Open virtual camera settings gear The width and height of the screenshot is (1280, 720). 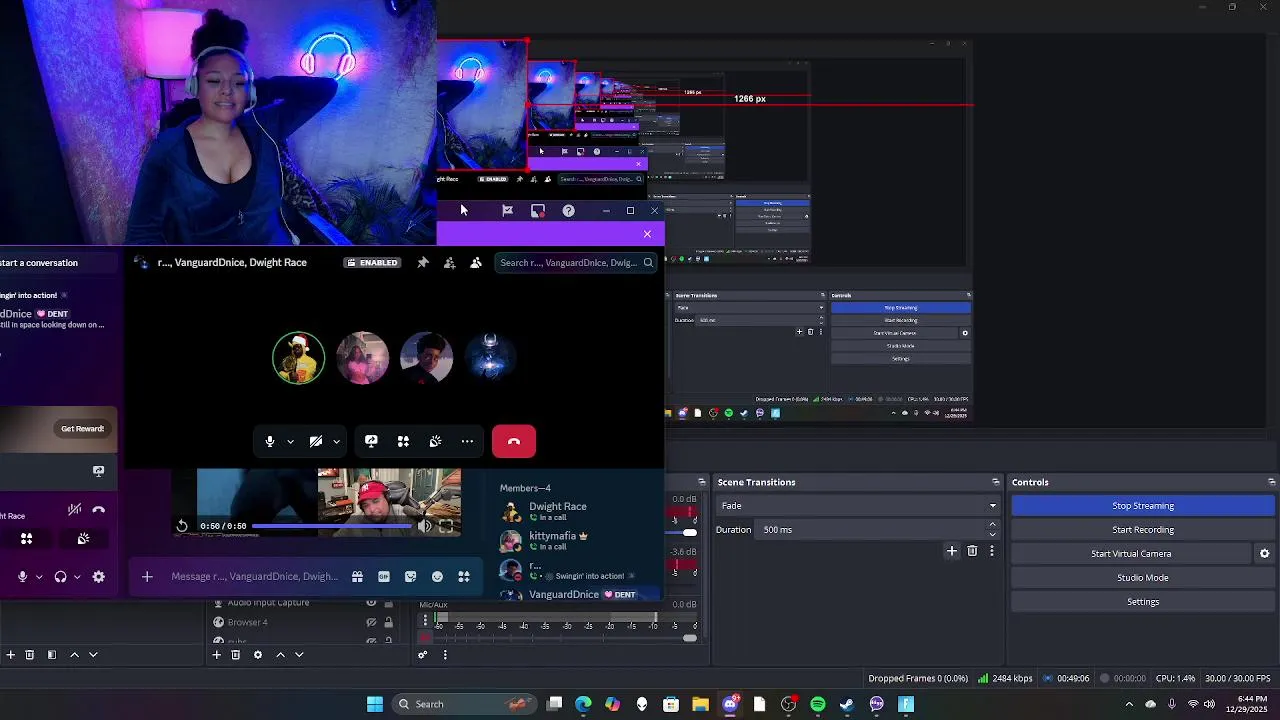pyautogui.click(x=1264, y=554)
